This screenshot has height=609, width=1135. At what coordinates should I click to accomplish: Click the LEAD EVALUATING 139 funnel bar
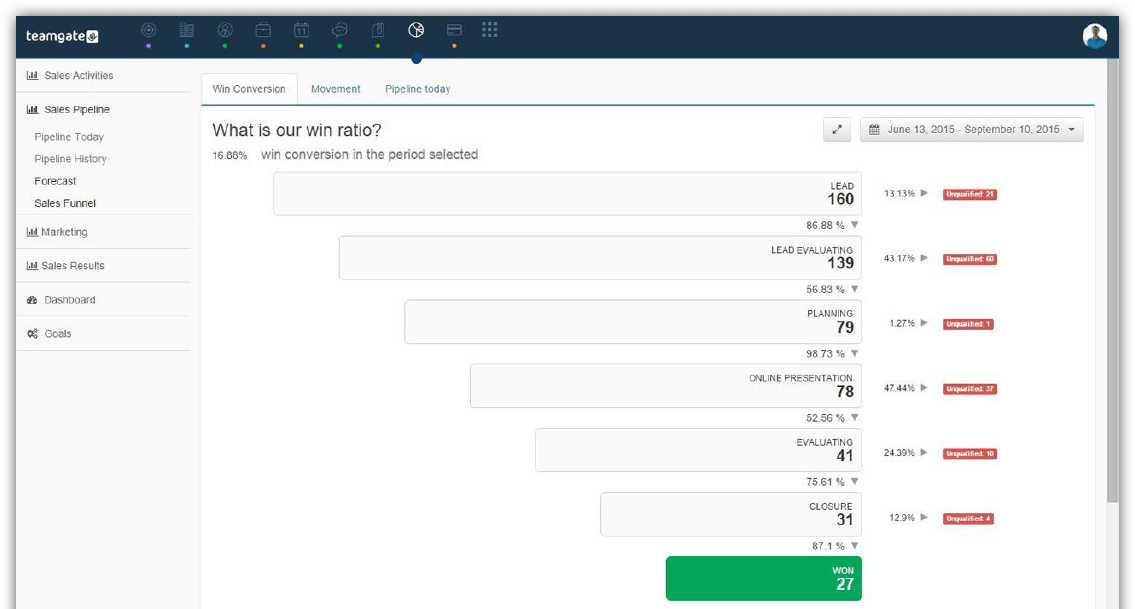tap(600, 258)
